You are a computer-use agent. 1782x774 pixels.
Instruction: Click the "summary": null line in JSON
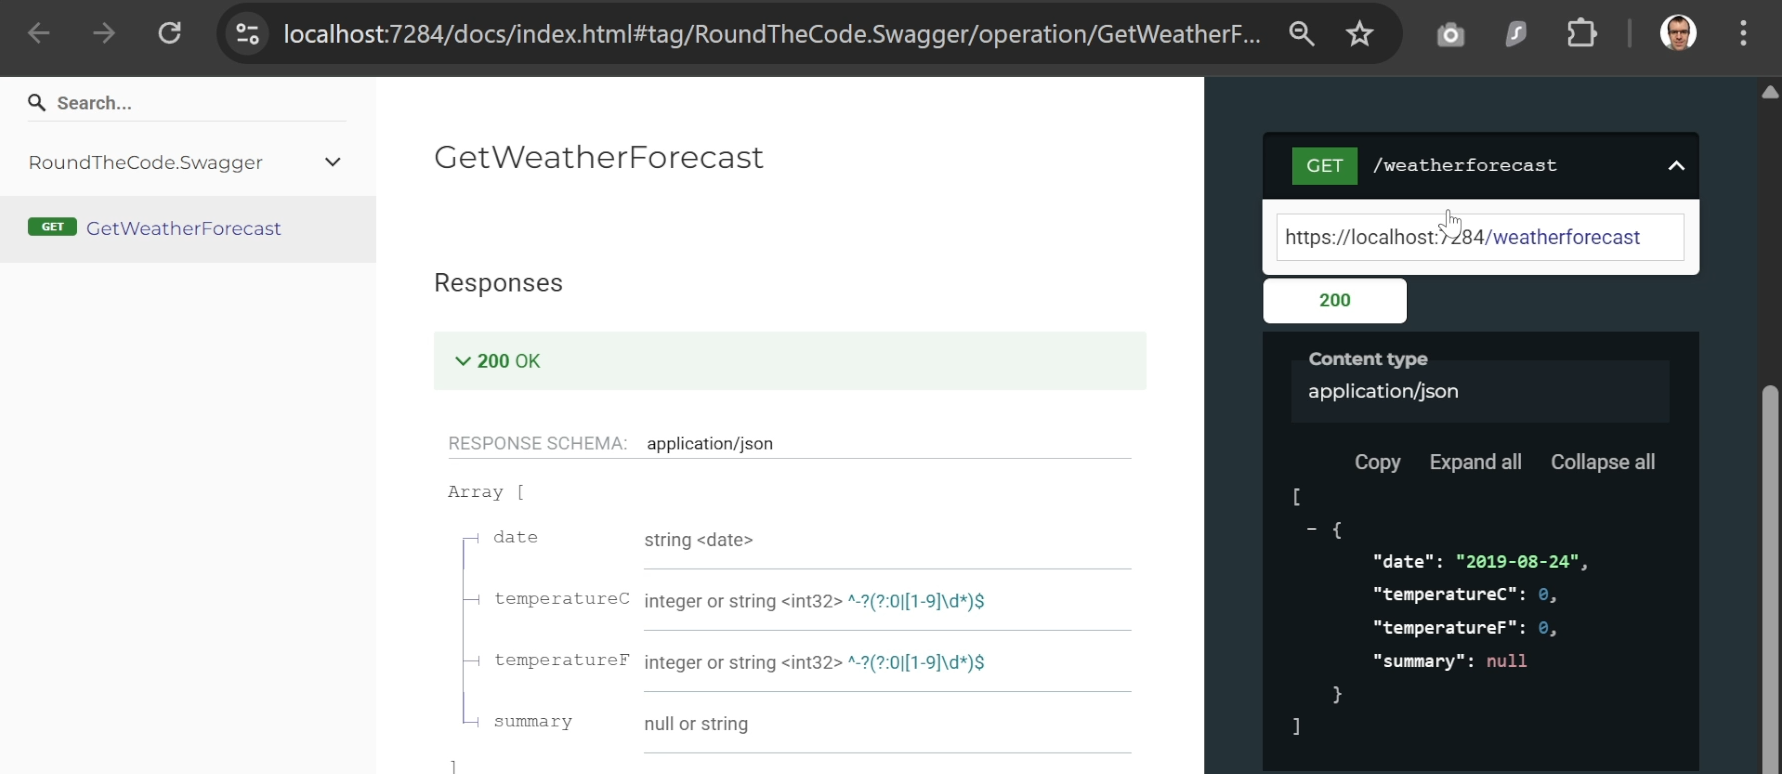1450,661
